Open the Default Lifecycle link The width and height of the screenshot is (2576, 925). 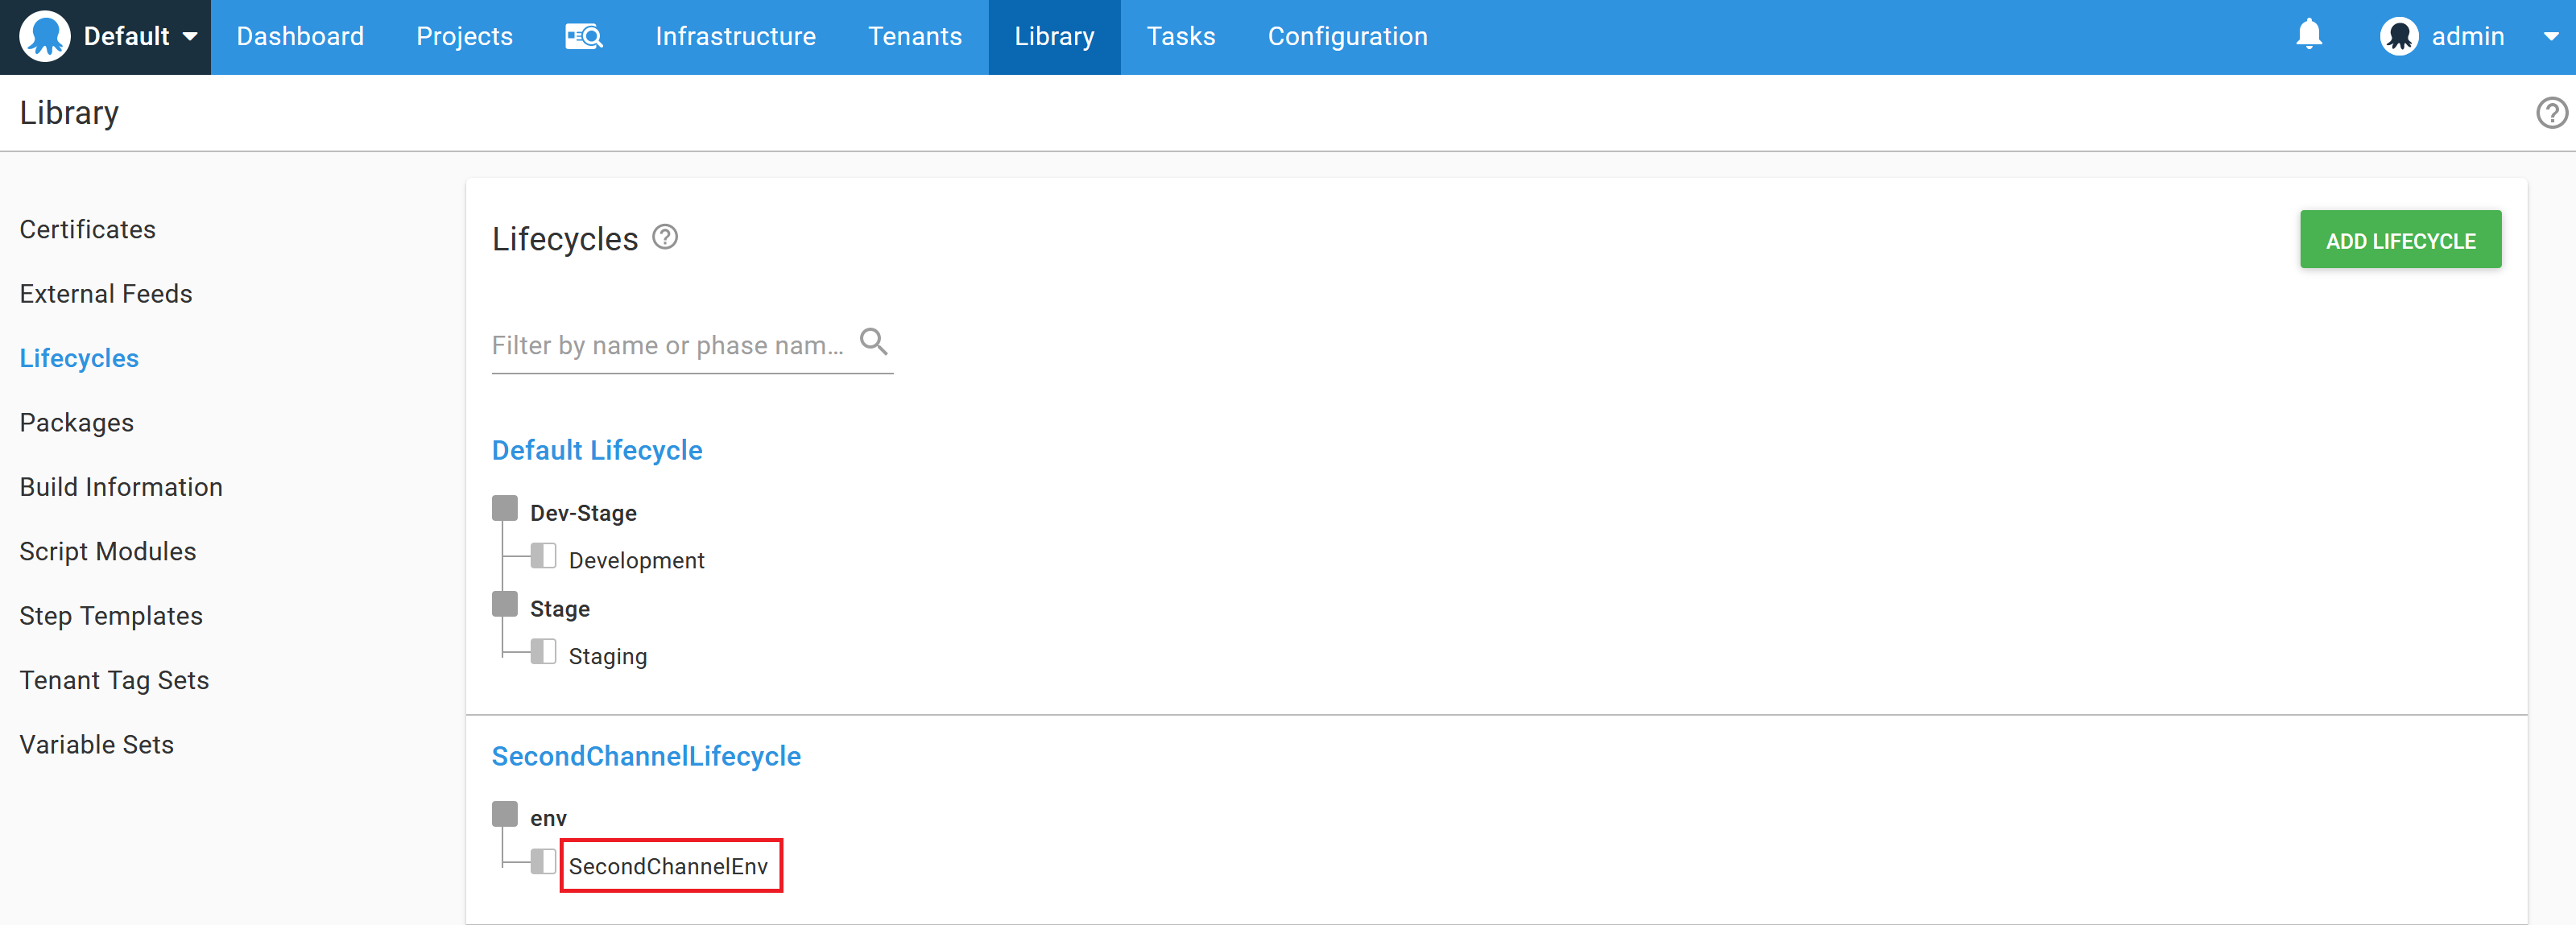click(x=597, y=450)
